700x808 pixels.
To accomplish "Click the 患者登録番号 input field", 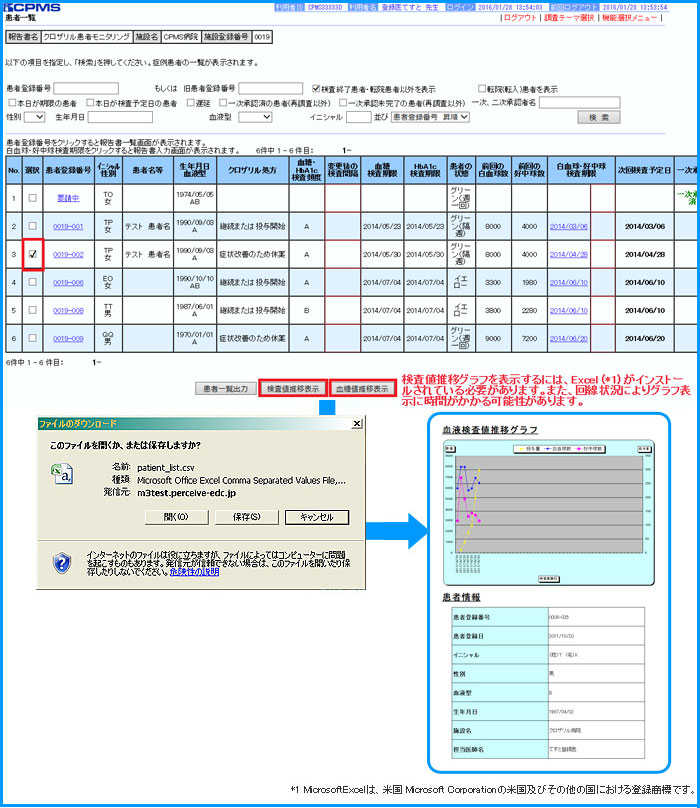I will 93,88.
